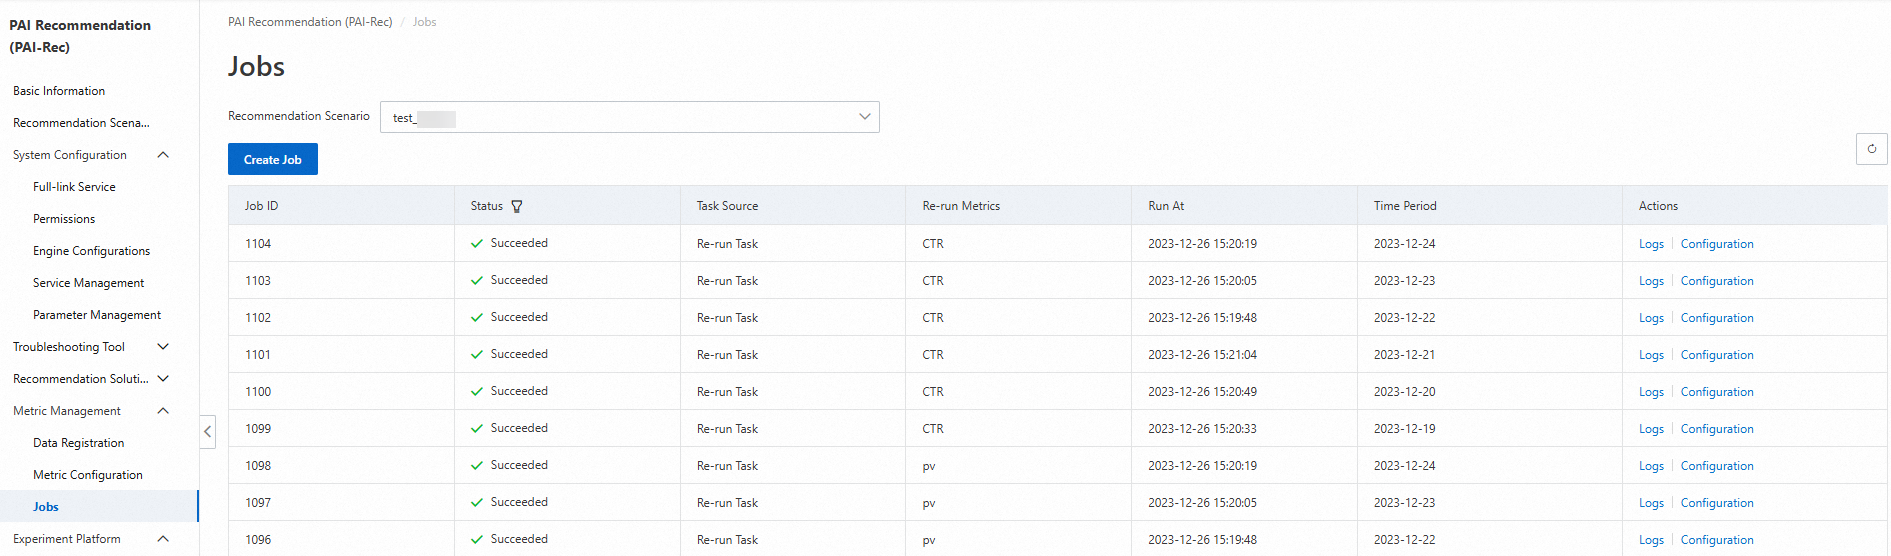Click the Jobs breadcrumb item
1891x556 pixels.
[x=425, y=22]
